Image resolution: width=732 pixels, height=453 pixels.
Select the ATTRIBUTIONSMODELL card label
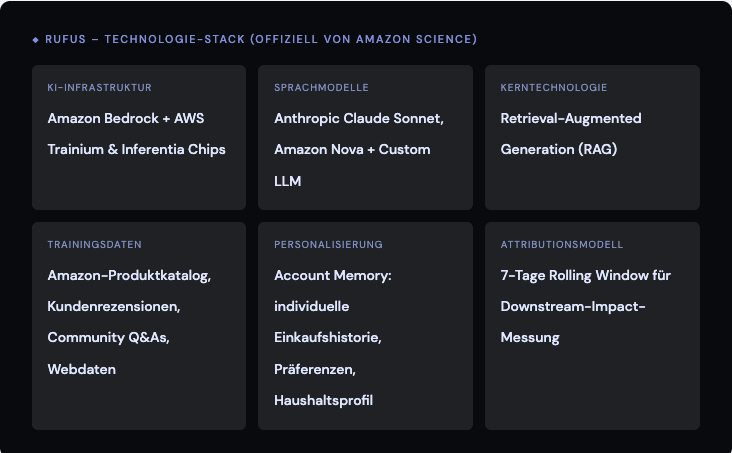click(561, 244)
